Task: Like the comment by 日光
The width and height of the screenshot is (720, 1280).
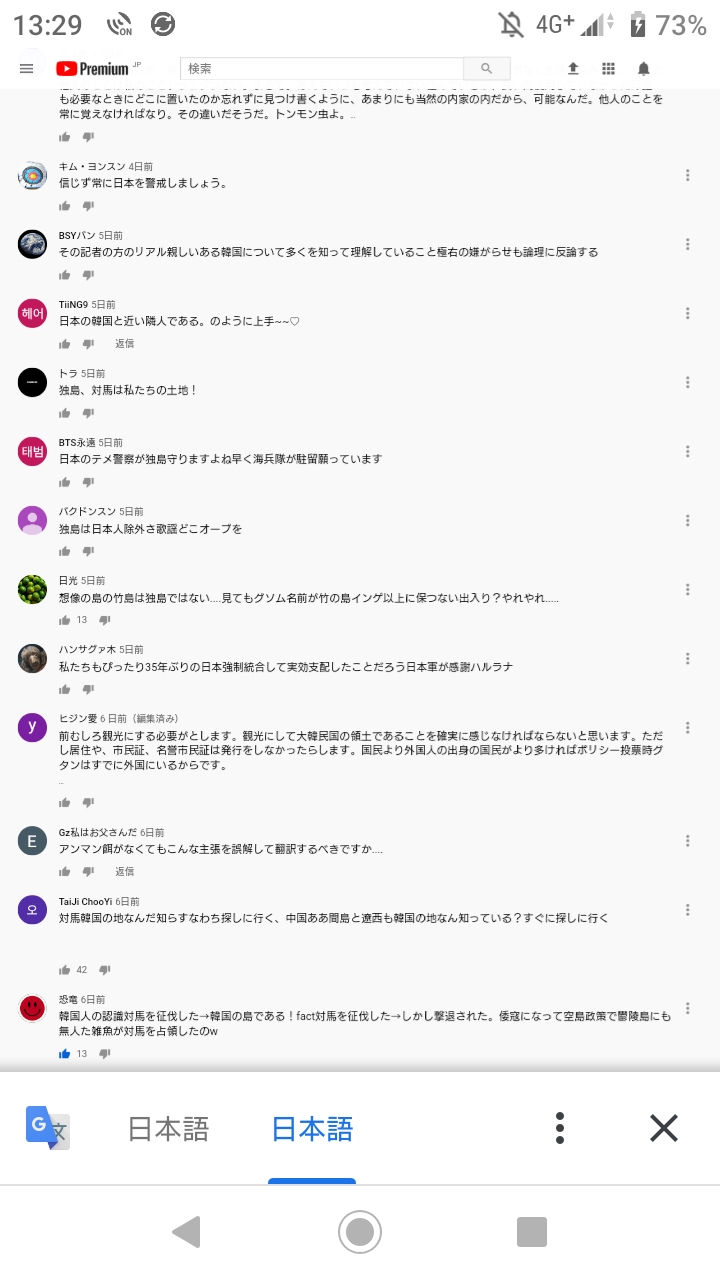Action: pyautogui.click(x=65, y=620)
